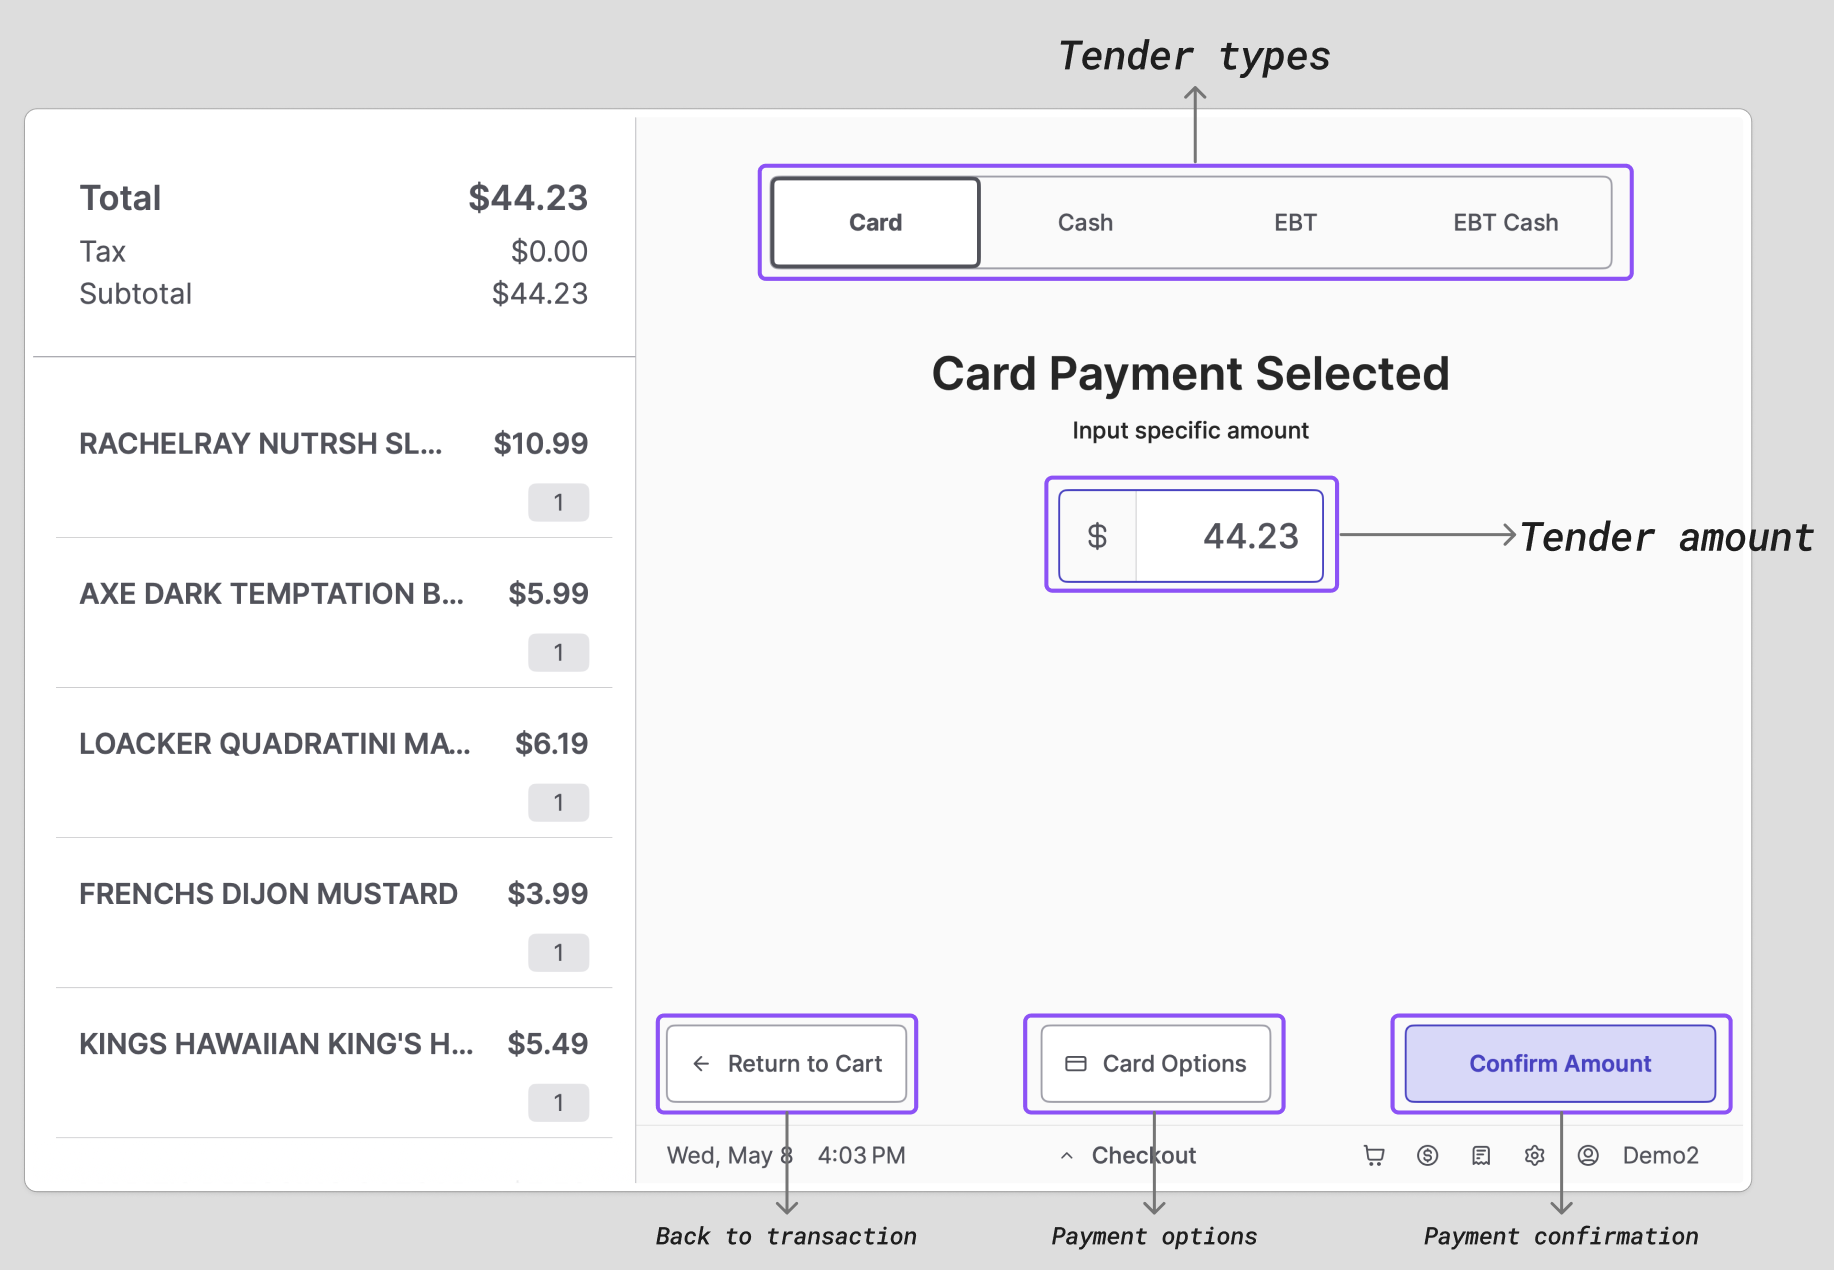Open the Checkout dropdown label
The image size is (1834, 1270).
(x=1144, y=1156)
